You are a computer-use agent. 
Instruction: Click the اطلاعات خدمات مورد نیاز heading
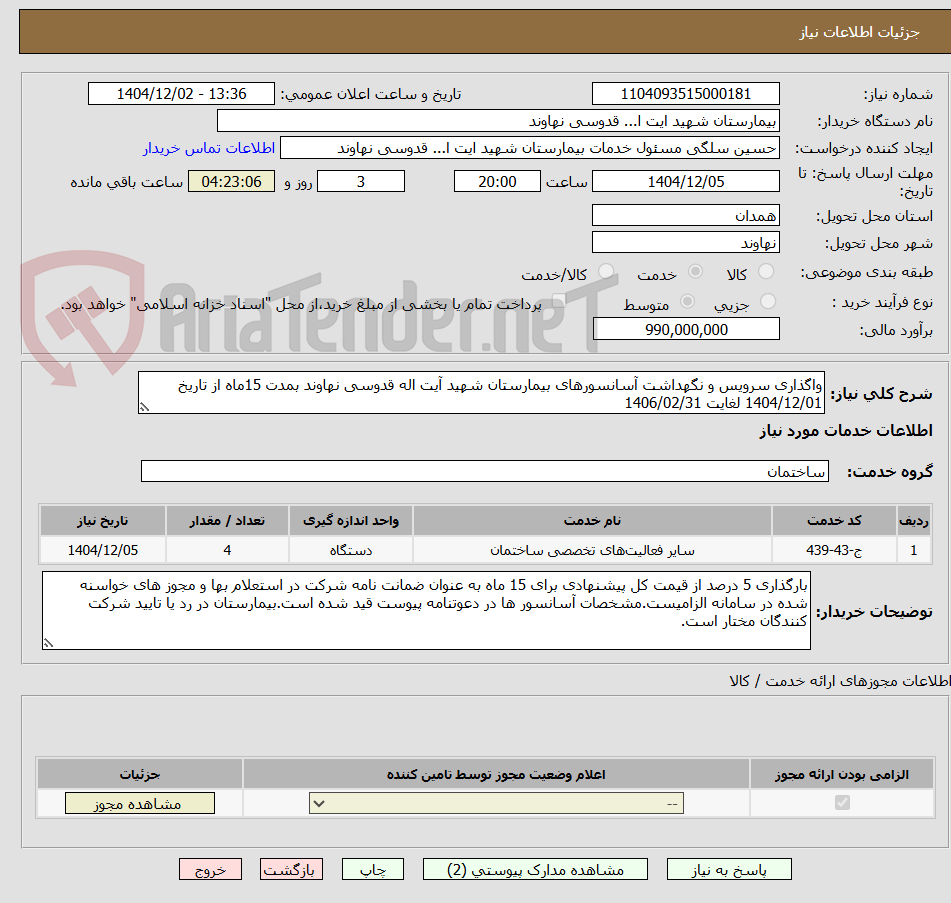(x=845, y=431)
